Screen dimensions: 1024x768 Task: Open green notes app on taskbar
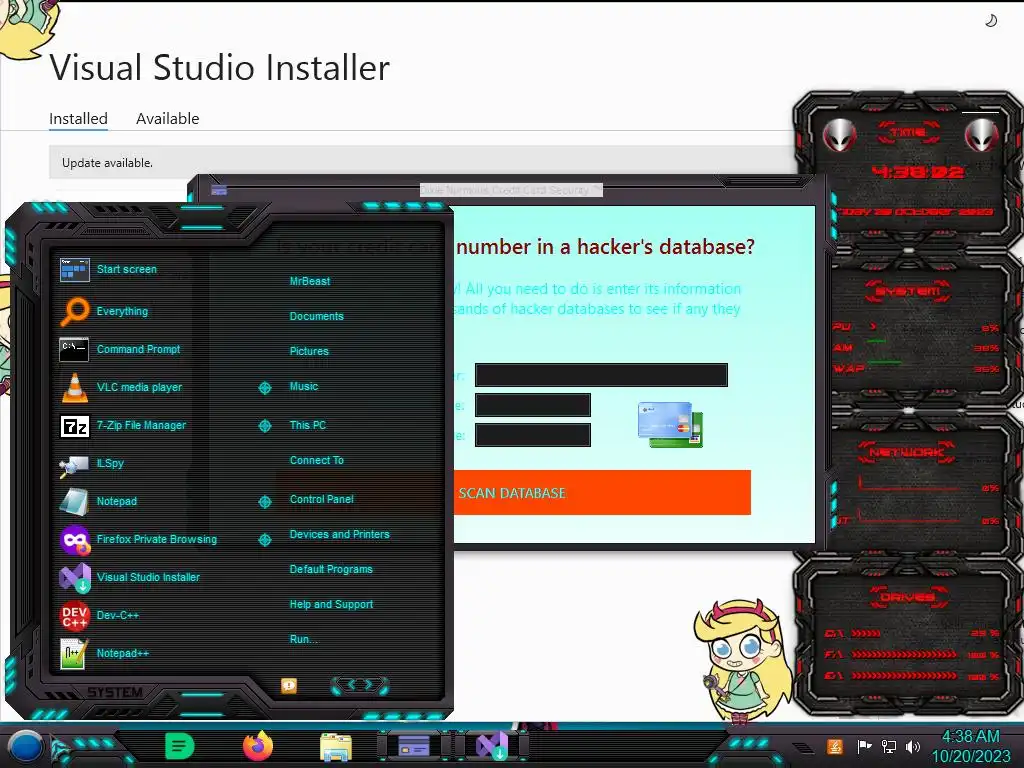click(x=180, y=746)
